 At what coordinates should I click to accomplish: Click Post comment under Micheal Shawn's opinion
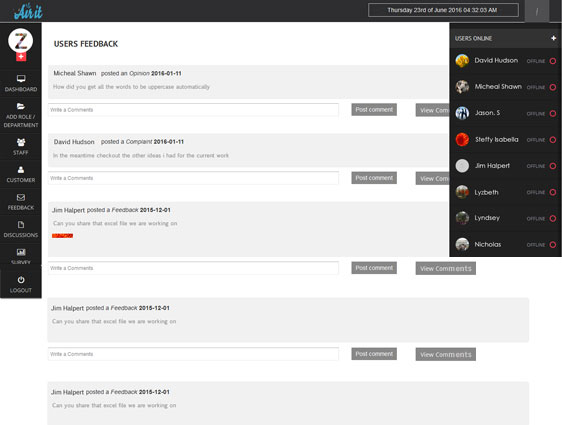(x=374, y=110)
